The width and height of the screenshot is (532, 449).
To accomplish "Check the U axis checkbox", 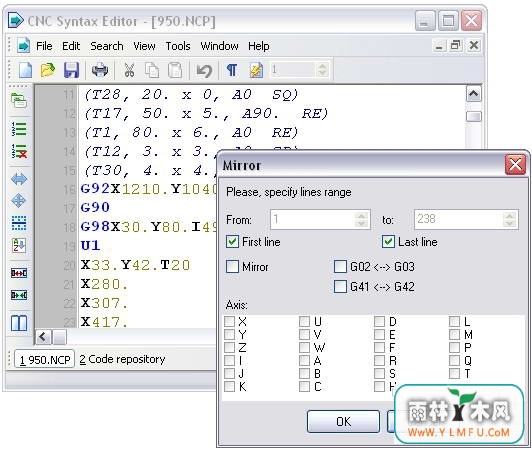I will pyautogui.click(x=304, y=321).
